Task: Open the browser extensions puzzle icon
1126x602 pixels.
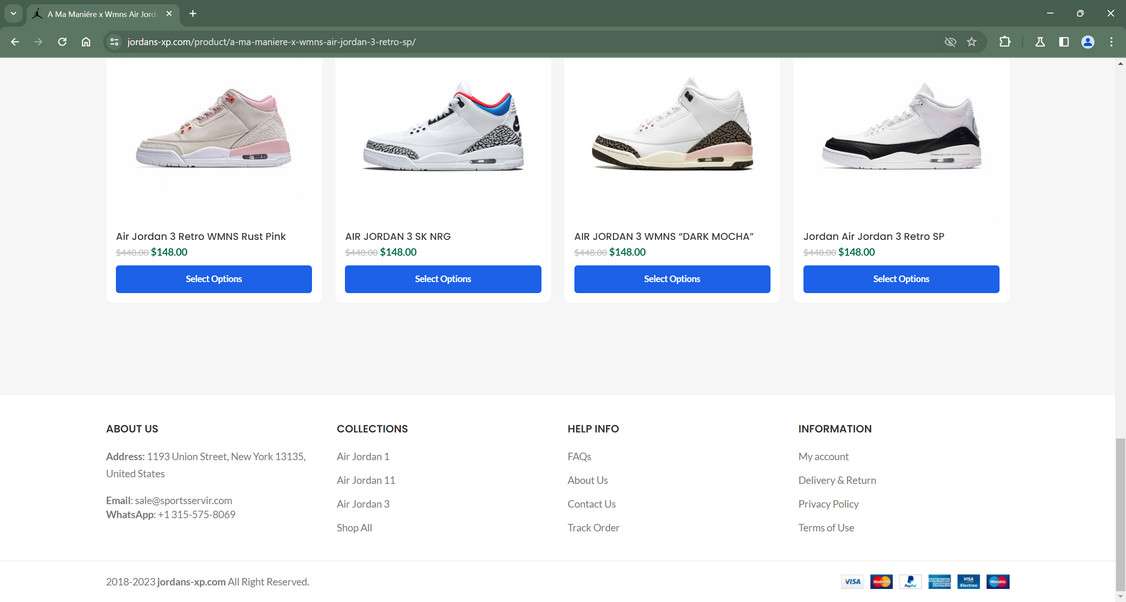Action: pyautogui.click(x=1005, y=42)
